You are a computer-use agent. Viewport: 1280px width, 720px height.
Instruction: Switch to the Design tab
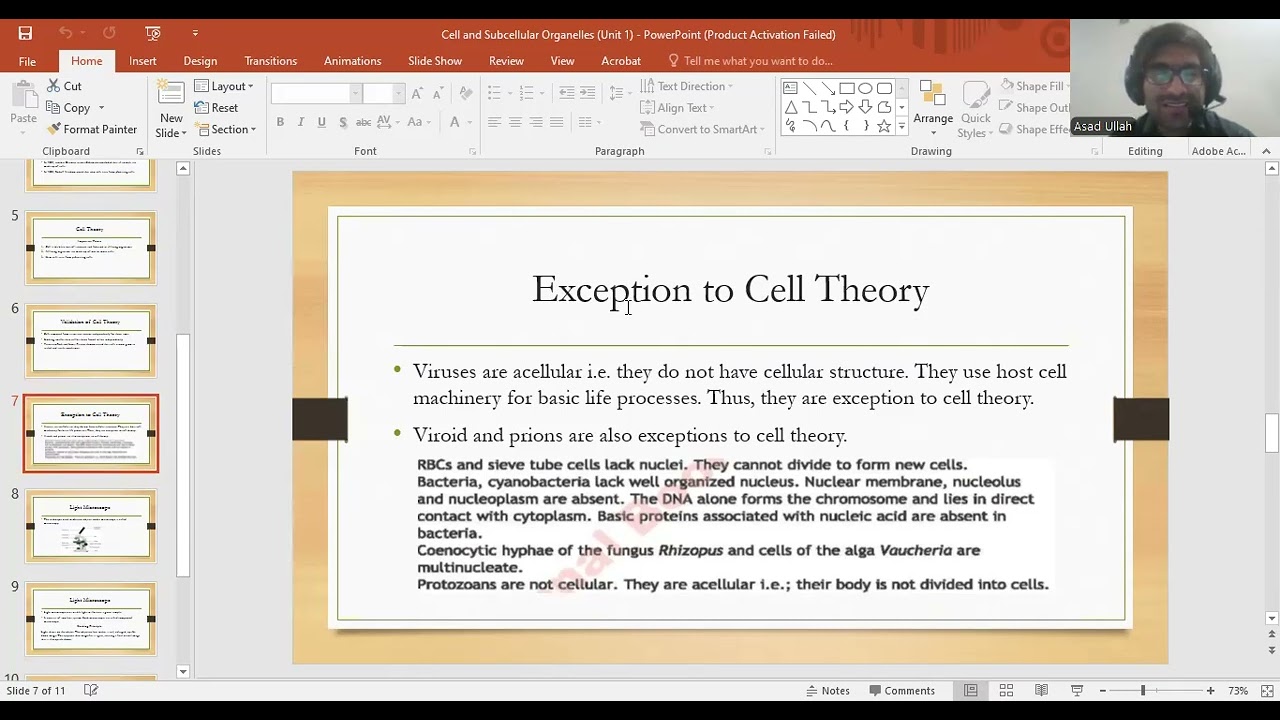click(200, 61)
